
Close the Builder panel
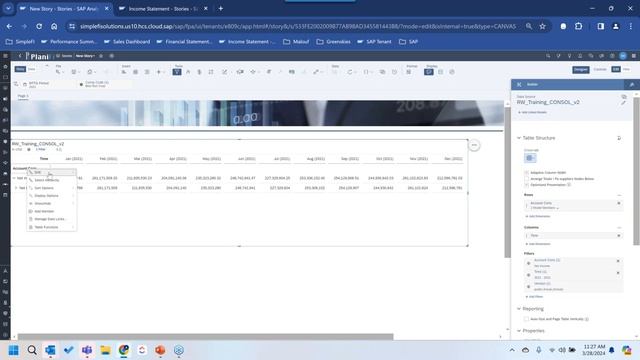(x=519, y=84)
